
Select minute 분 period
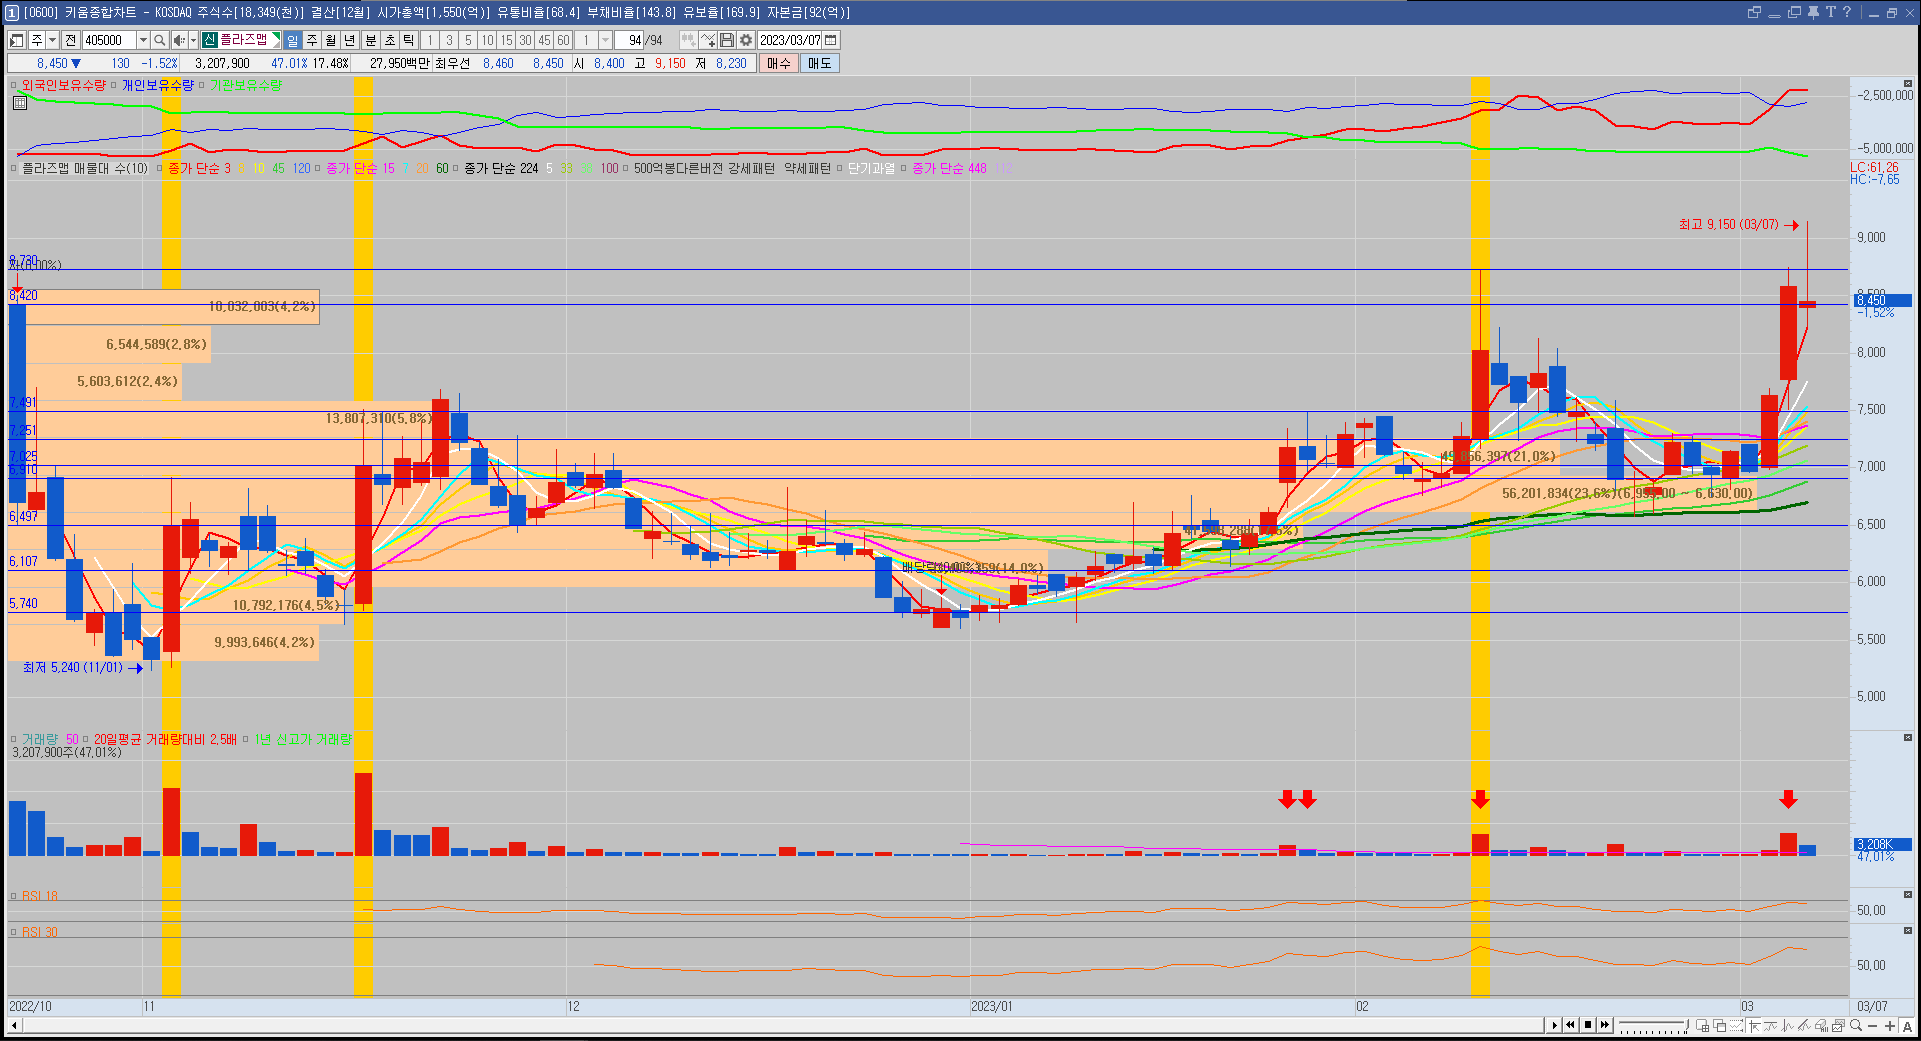point(371,40)
